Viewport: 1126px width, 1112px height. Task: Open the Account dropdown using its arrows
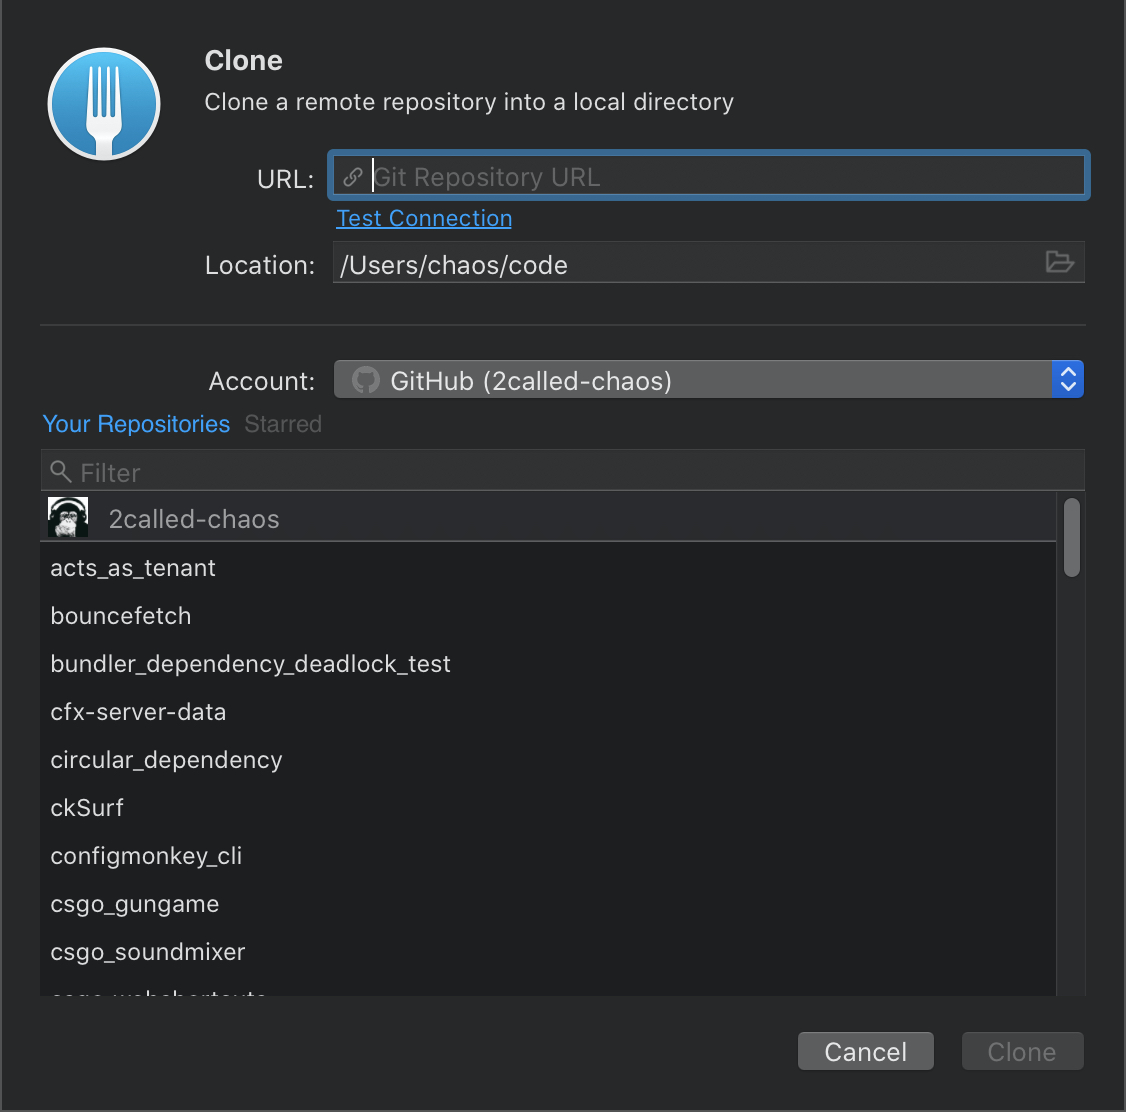coord(1068,379)
